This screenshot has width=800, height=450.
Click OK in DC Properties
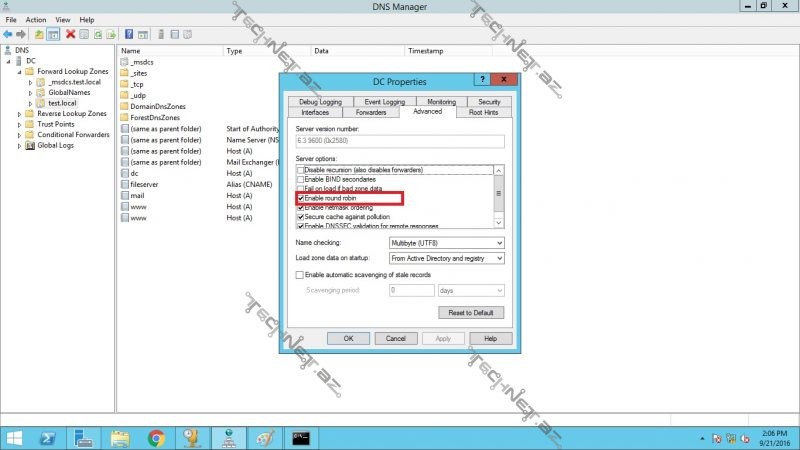pos(348,338)
